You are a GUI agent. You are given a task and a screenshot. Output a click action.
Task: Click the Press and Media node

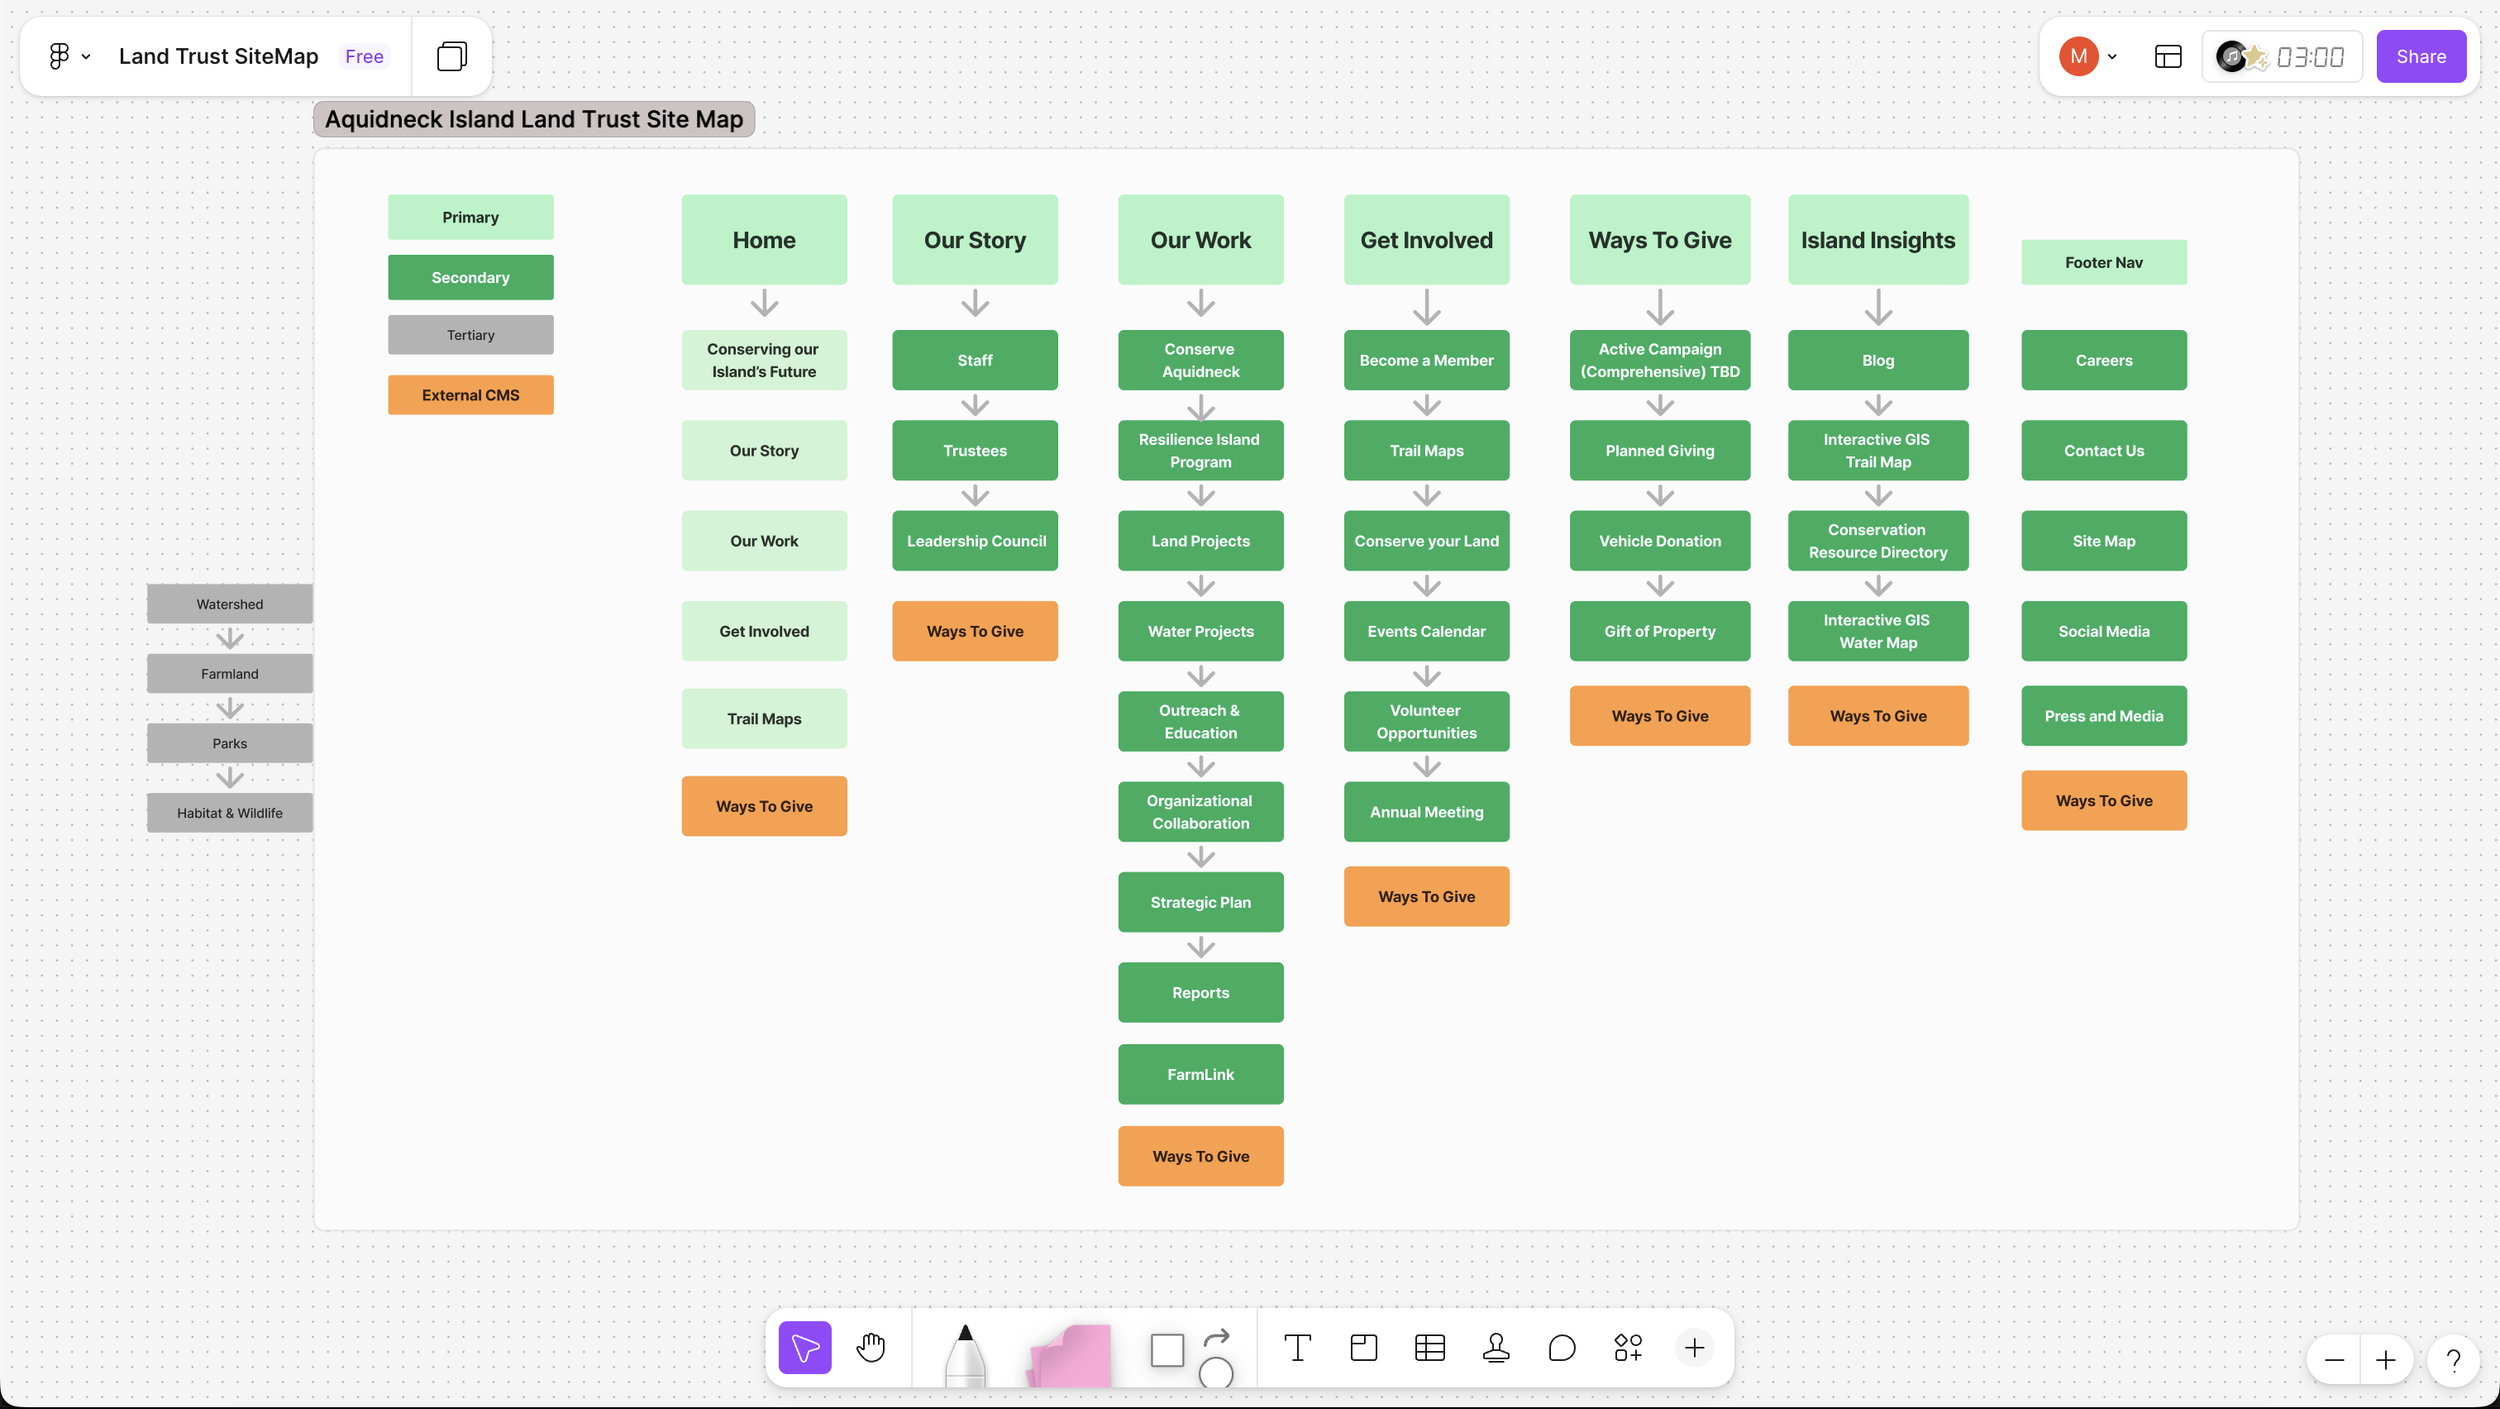tap(2104, 716)
